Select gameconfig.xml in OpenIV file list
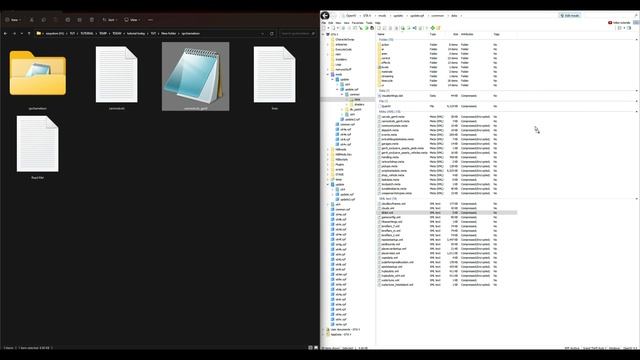 point(391,217)
